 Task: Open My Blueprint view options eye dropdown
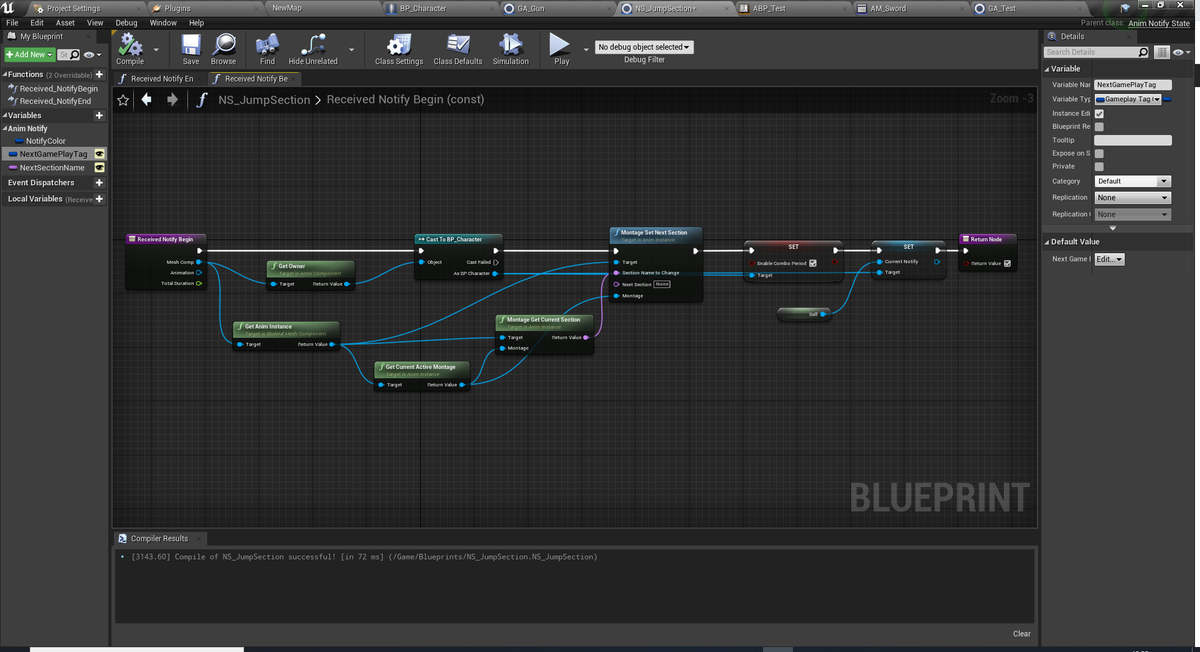click(92, 54)
